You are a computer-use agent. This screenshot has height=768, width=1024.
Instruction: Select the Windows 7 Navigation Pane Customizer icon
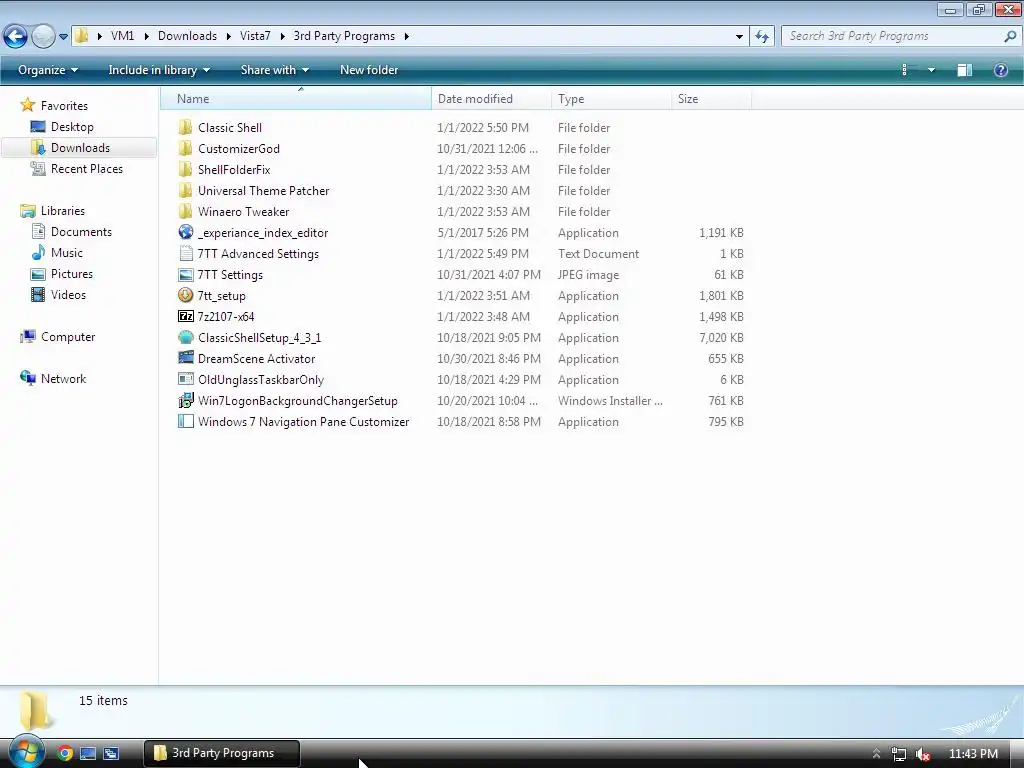point(185,421)
